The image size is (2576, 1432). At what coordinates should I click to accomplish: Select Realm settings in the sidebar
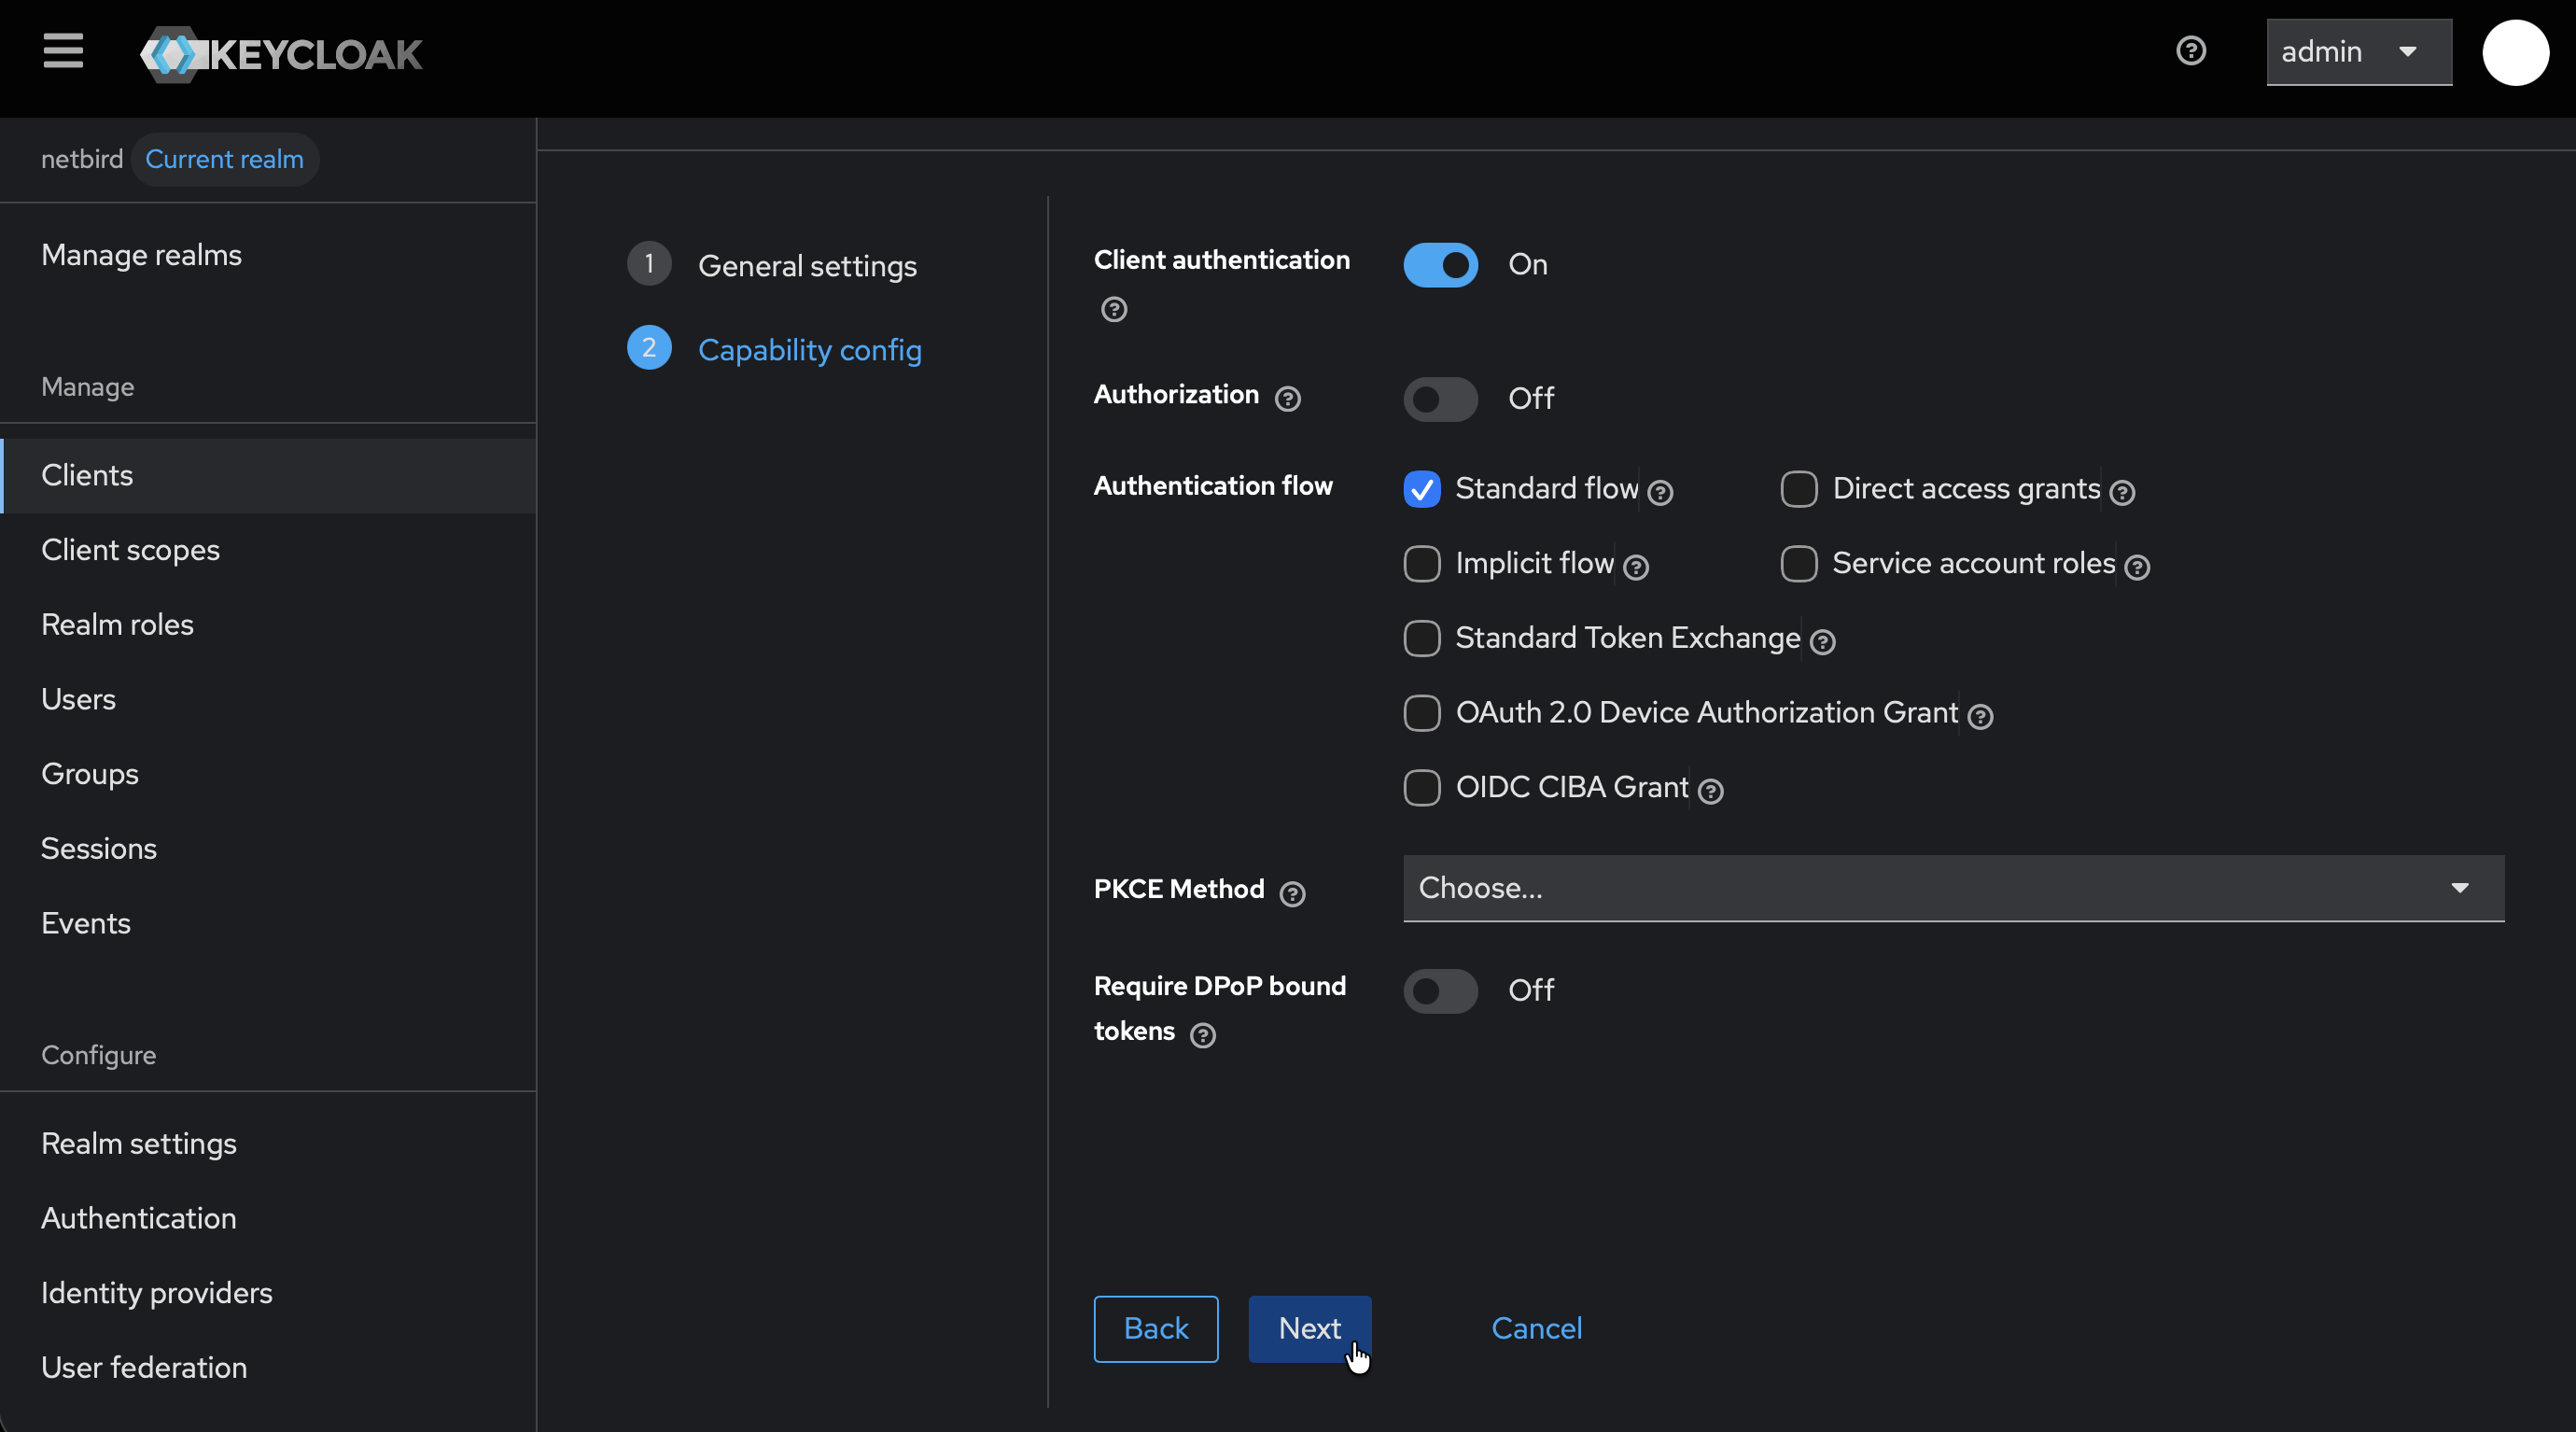(139, 1143)
